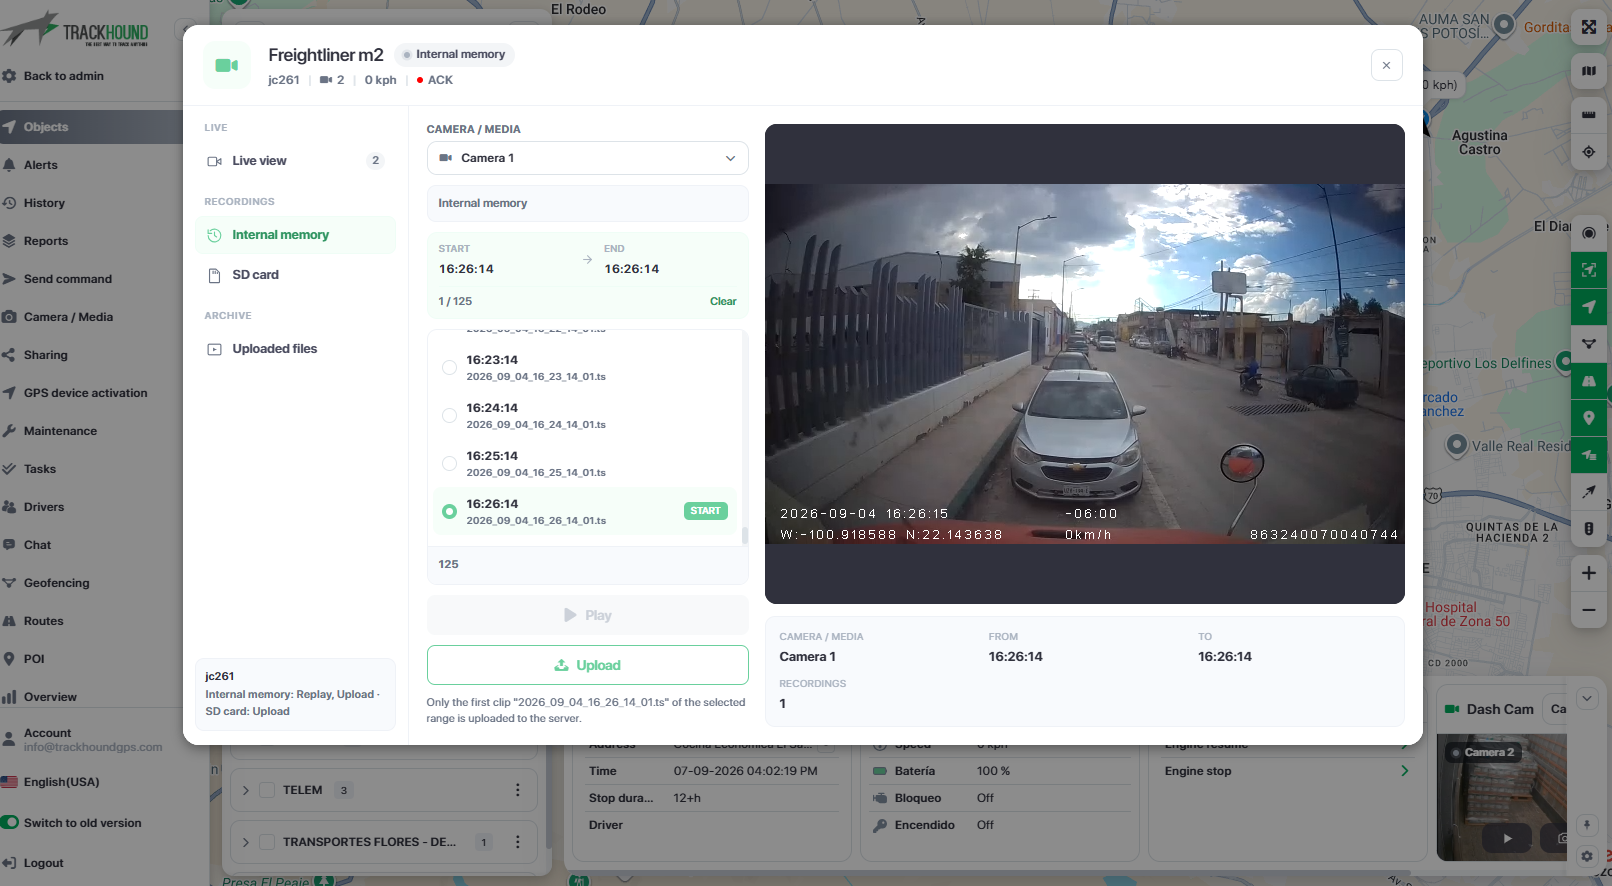Expand the TRANSPORTES FLORES group
This screenshot has width=1612, height=886.
tap(246, 842)
